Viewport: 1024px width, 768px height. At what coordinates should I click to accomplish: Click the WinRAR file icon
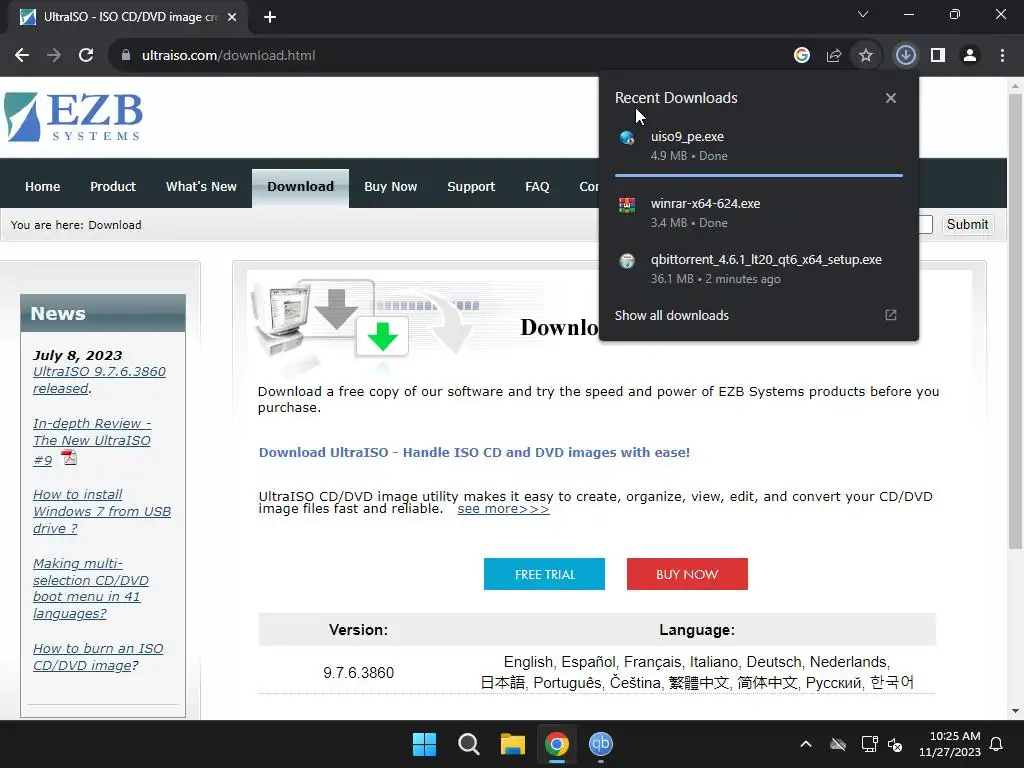pos(627,205)
